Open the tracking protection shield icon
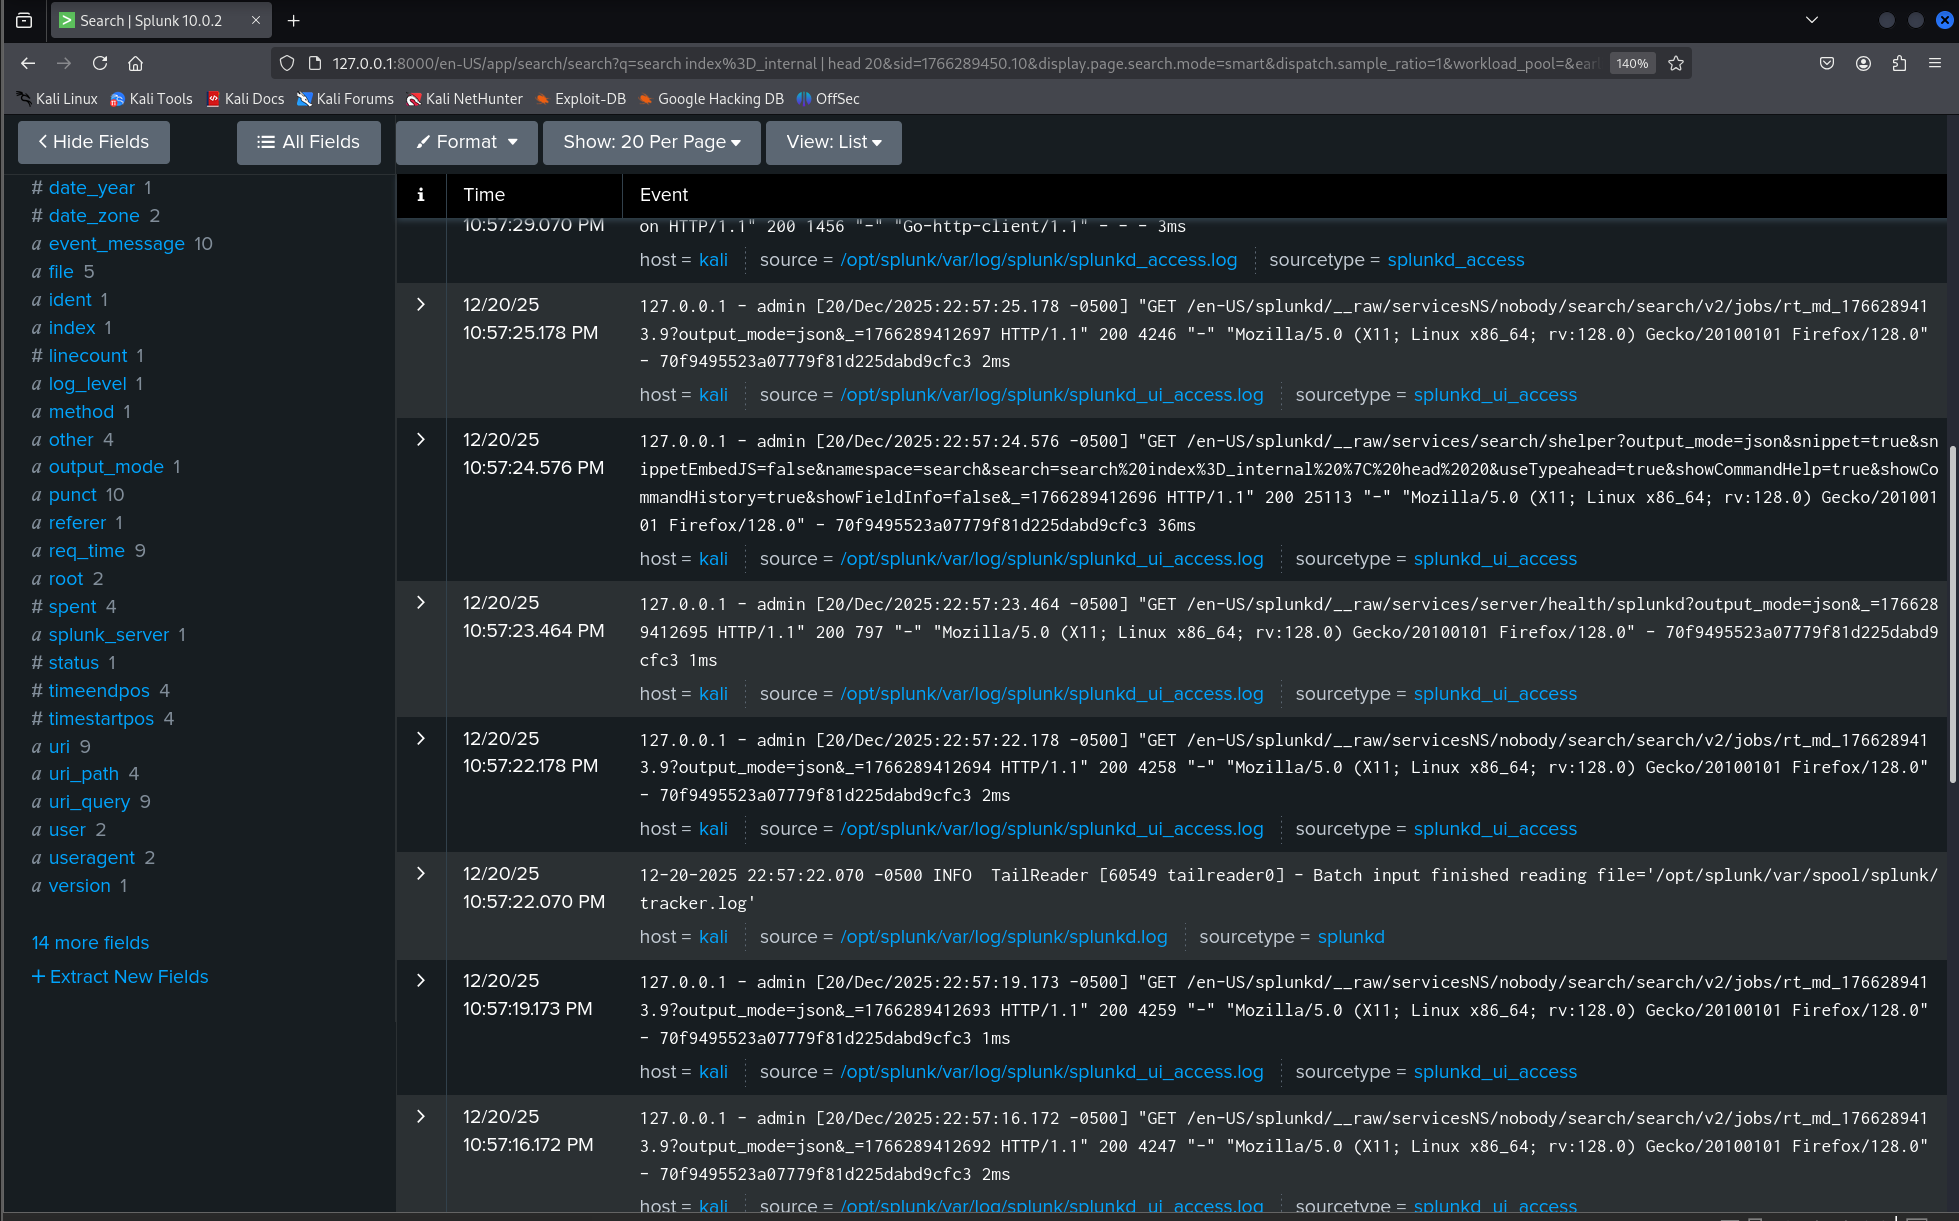Viewport: 1959px width, 1221px height. pyautogui.click(x=287, y=63)
